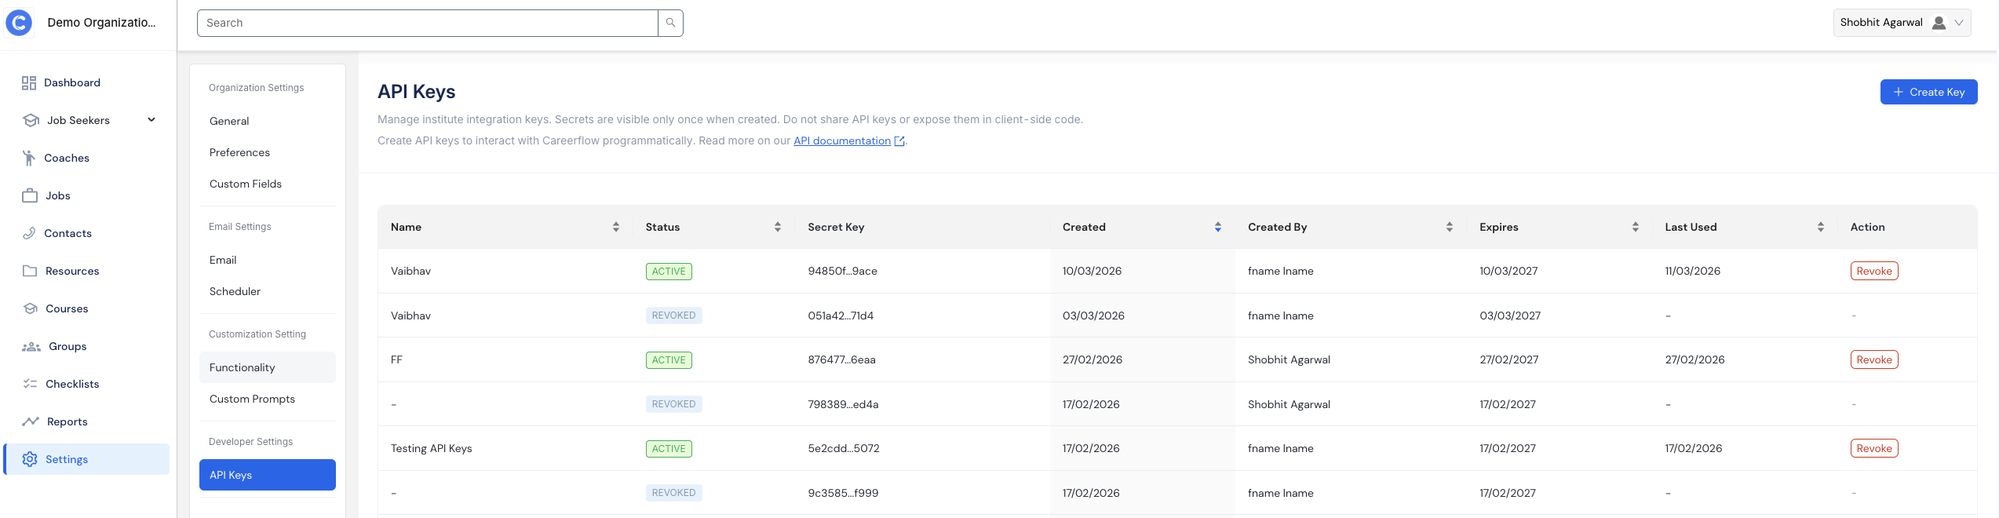Screen dimensions: 1999x518
Task: Open the API documentation link
Action: (842, 141)
